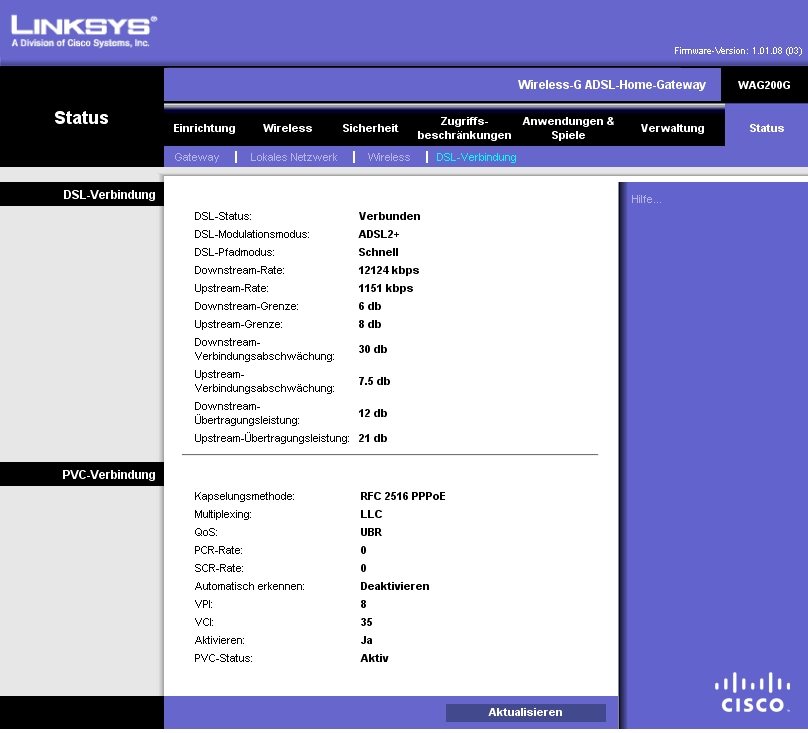The height and width of the screenshot is (733, 808).
Task: Open the Hilfe... link in the sidebar
Action: pos(646,200)
